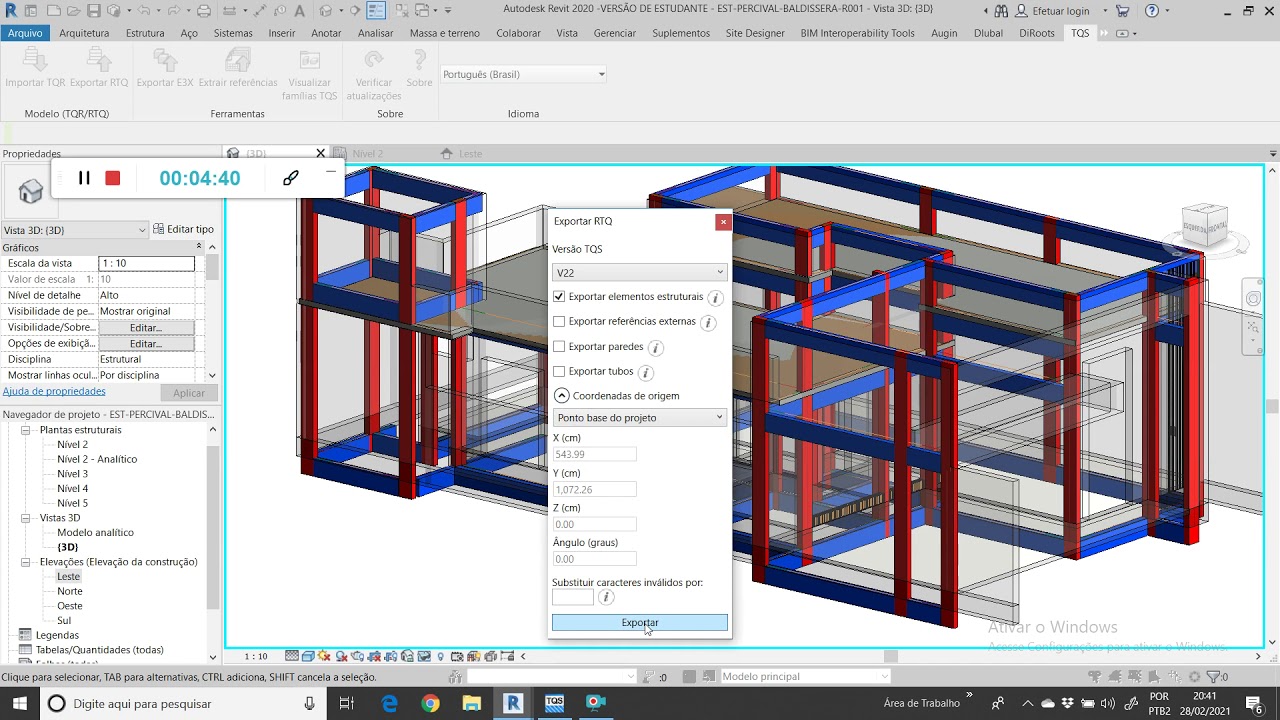Click Exportar RTQ ribbon icon
The width and height of the screenshot is (1280, 720).
tap(99, 61)
